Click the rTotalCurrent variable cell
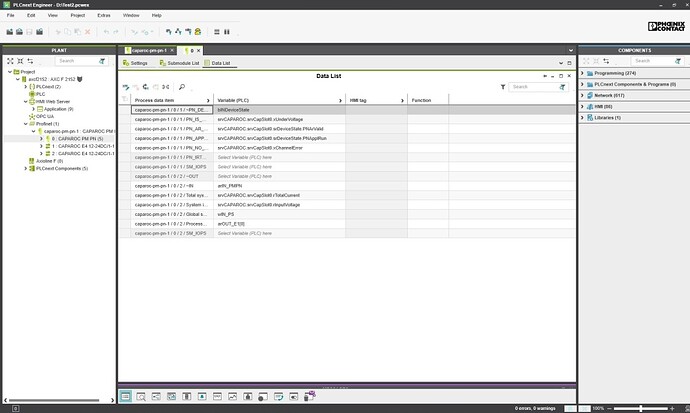Screen dimensions: 690x413 279,195
